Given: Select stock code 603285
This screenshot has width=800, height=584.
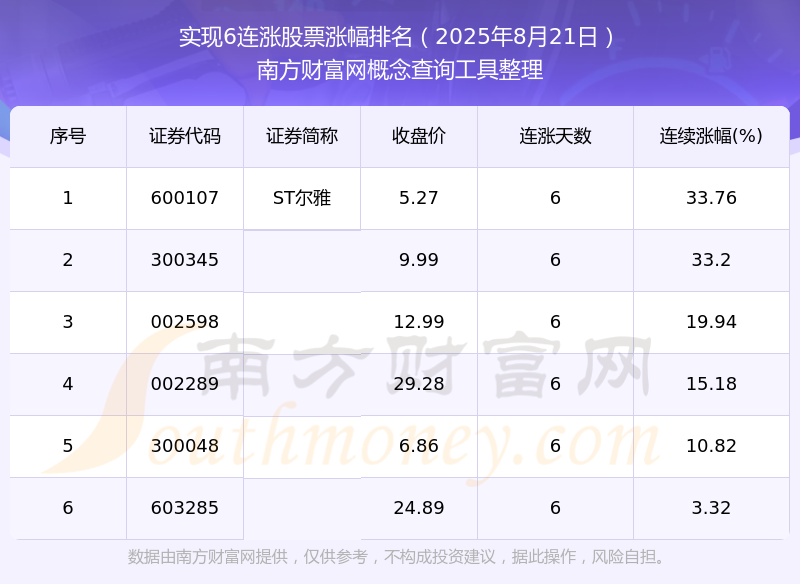Looking at the screenshot, I should [x=185, y=508].
